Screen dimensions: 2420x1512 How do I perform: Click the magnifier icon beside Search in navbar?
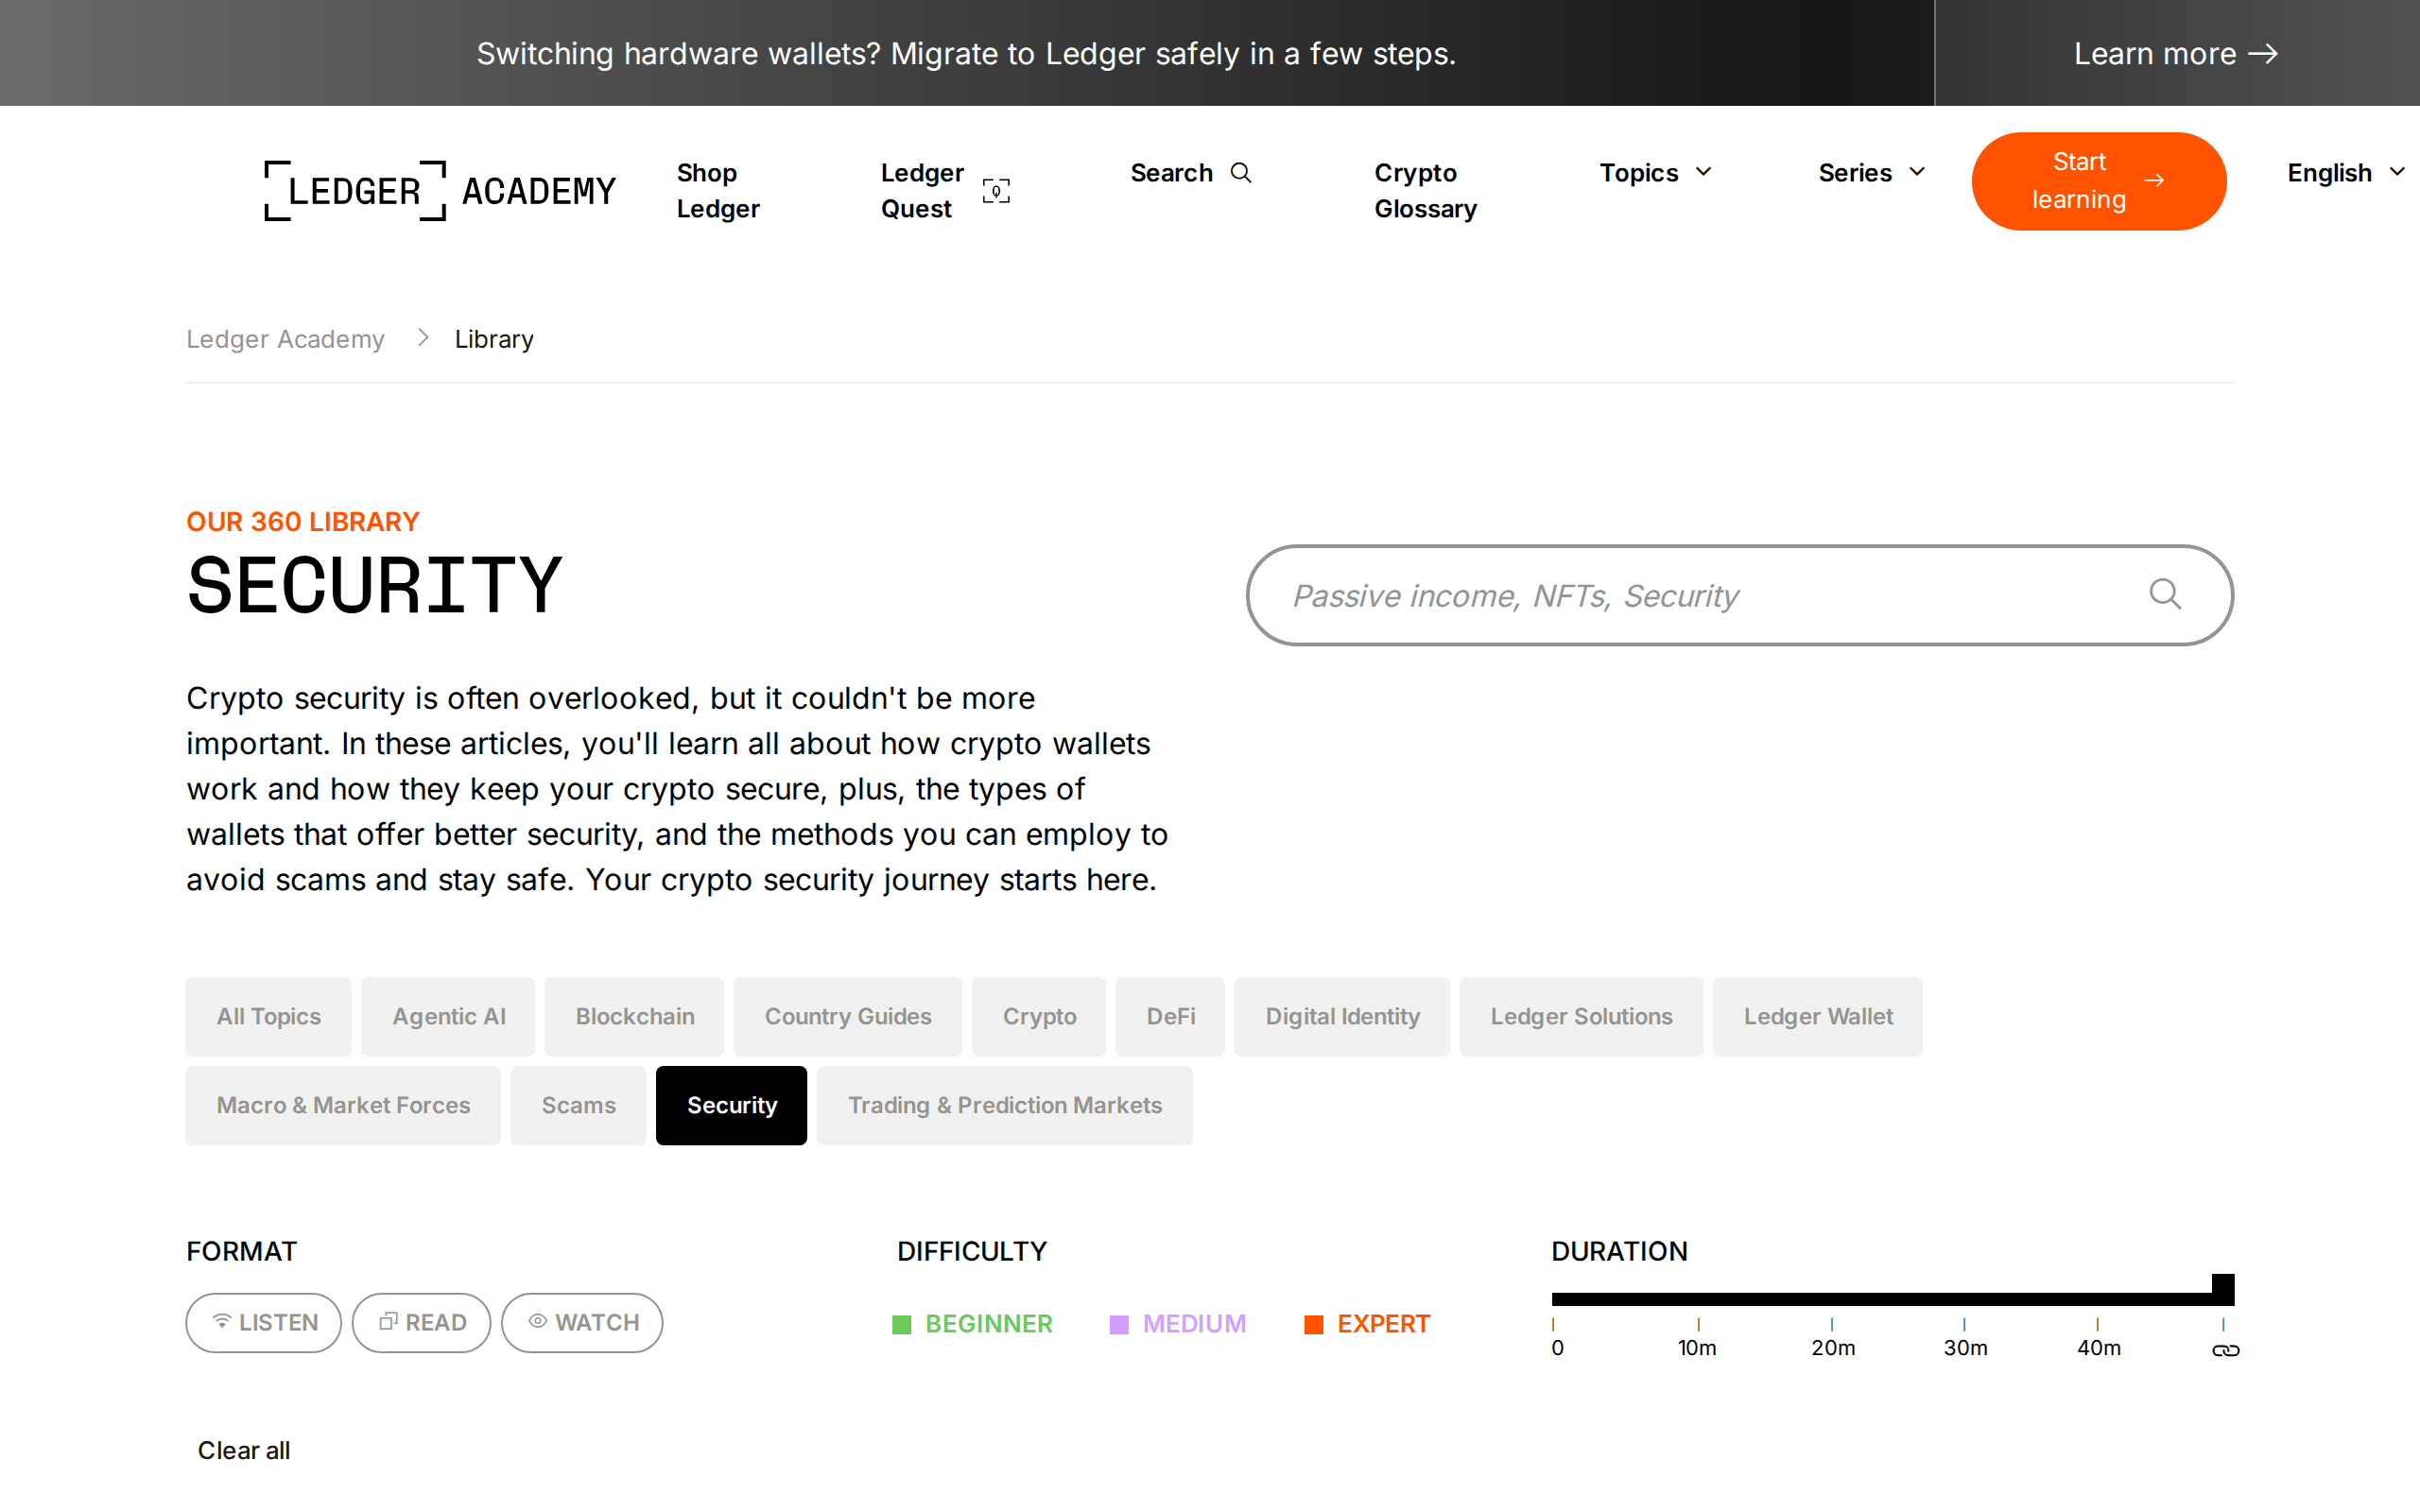coord(1241,173)
